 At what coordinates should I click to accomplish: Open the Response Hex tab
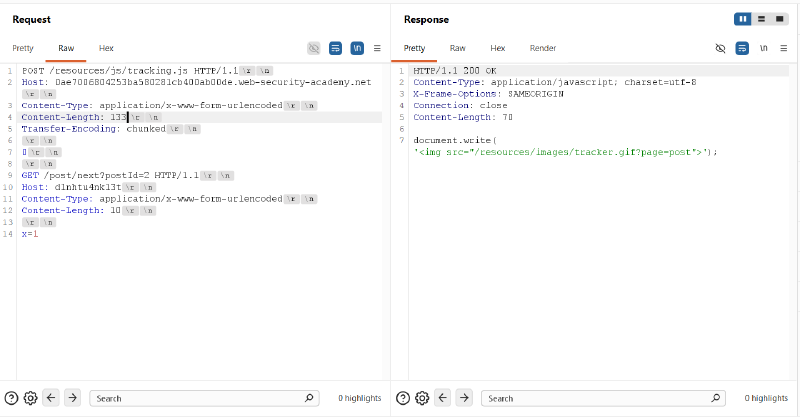(497, 48)
